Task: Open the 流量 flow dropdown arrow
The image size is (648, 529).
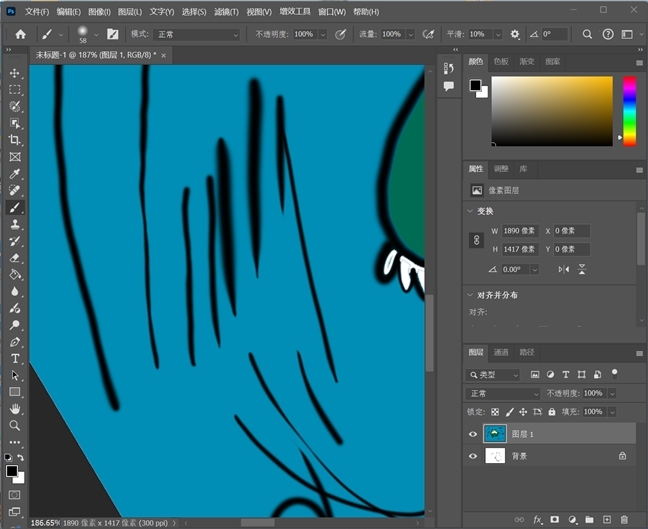Action: 410,35
